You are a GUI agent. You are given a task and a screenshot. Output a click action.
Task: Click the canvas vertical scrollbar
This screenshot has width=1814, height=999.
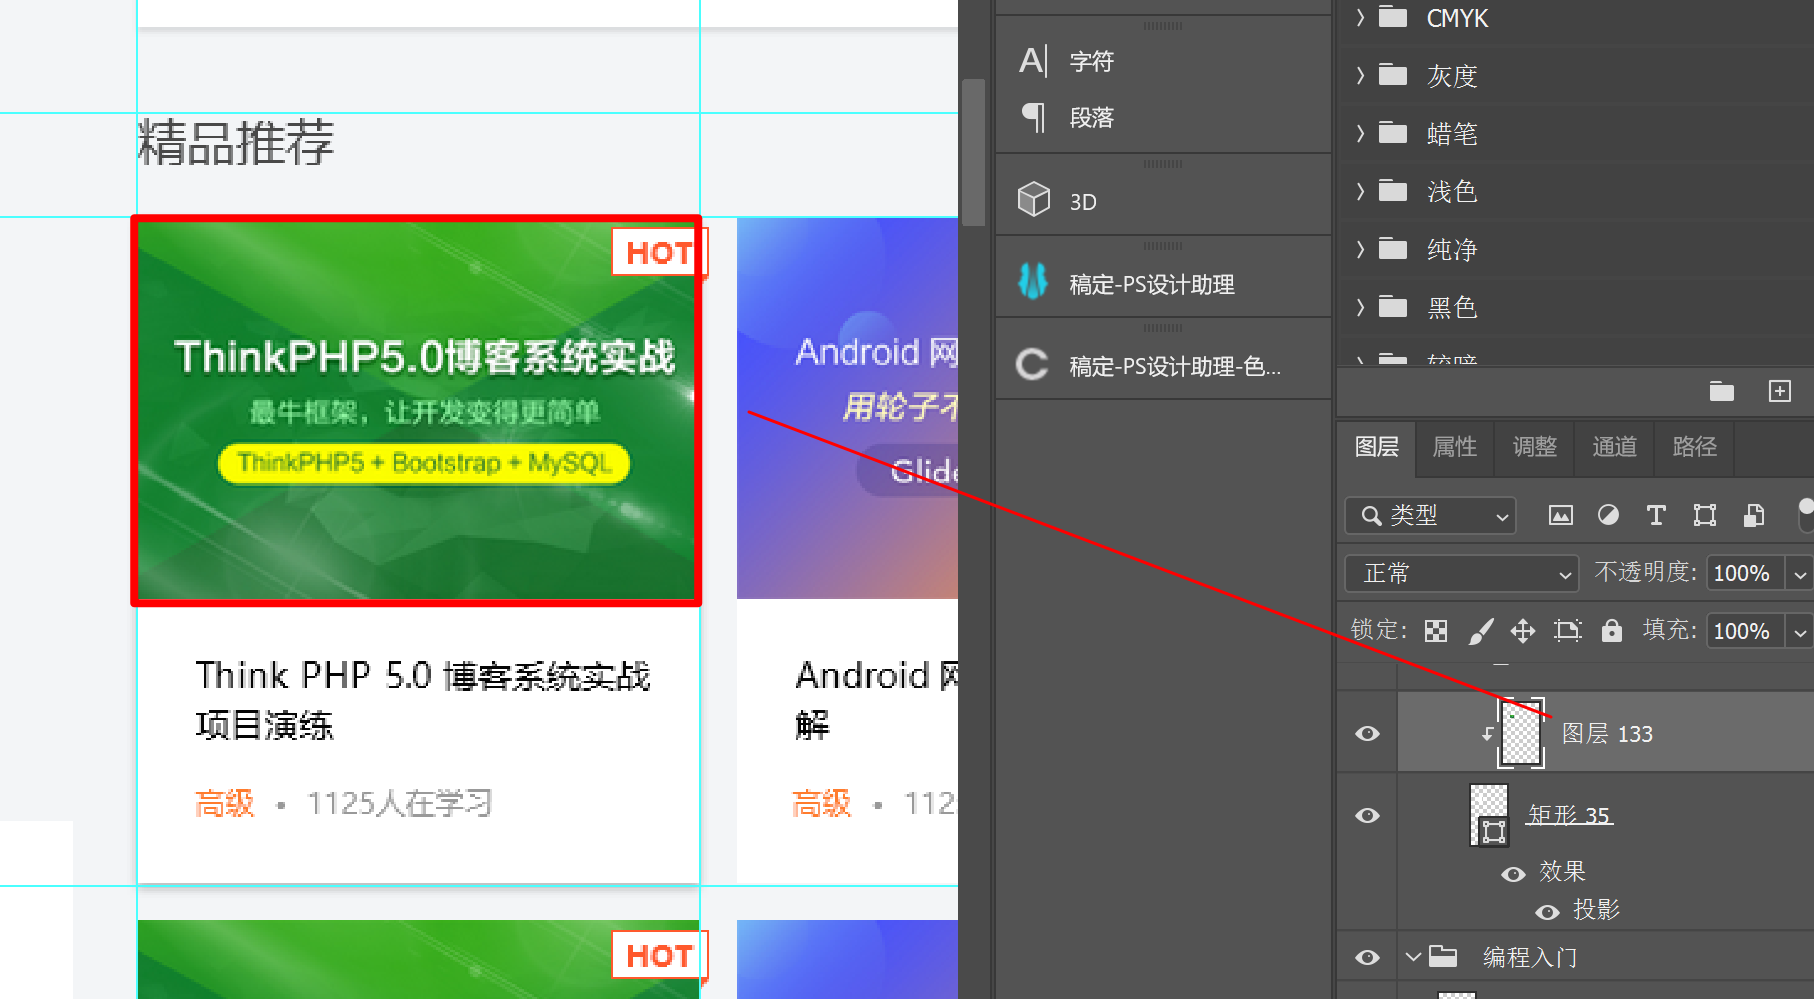[973, 153]
